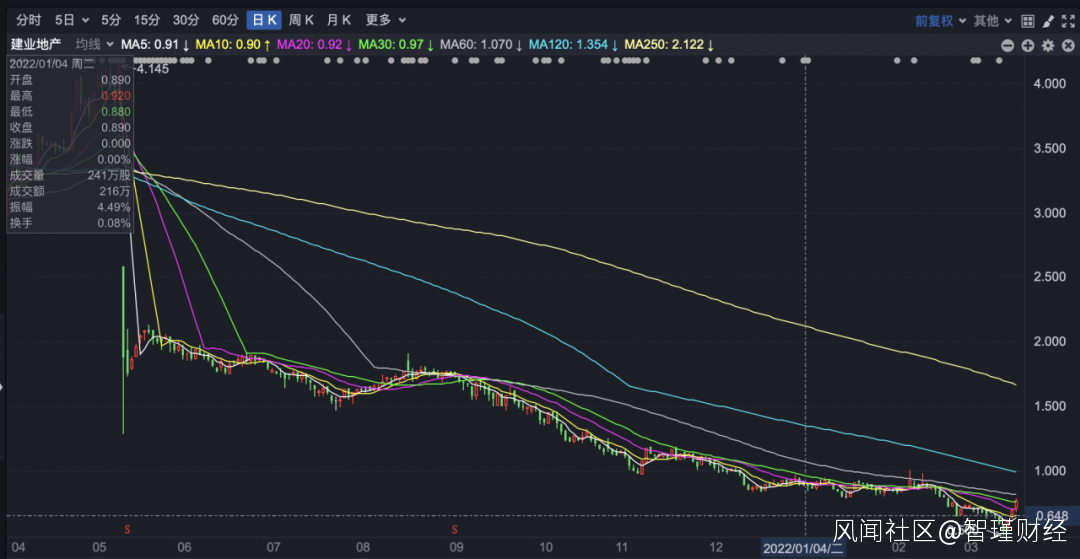1080x559 pixels.
Task: Switch to the 分时 intraday tab
Action: point(27,21)
